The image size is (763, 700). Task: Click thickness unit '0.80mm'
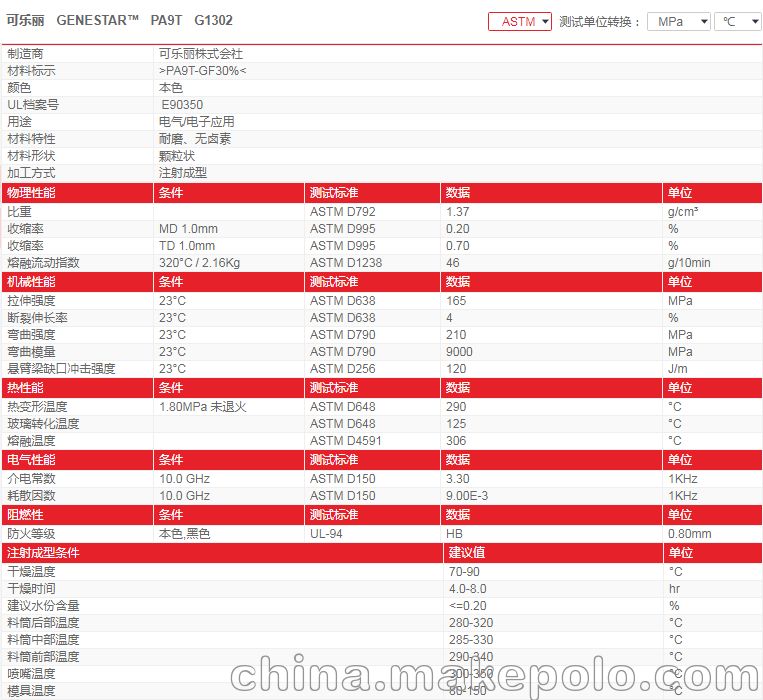point(690,534)
